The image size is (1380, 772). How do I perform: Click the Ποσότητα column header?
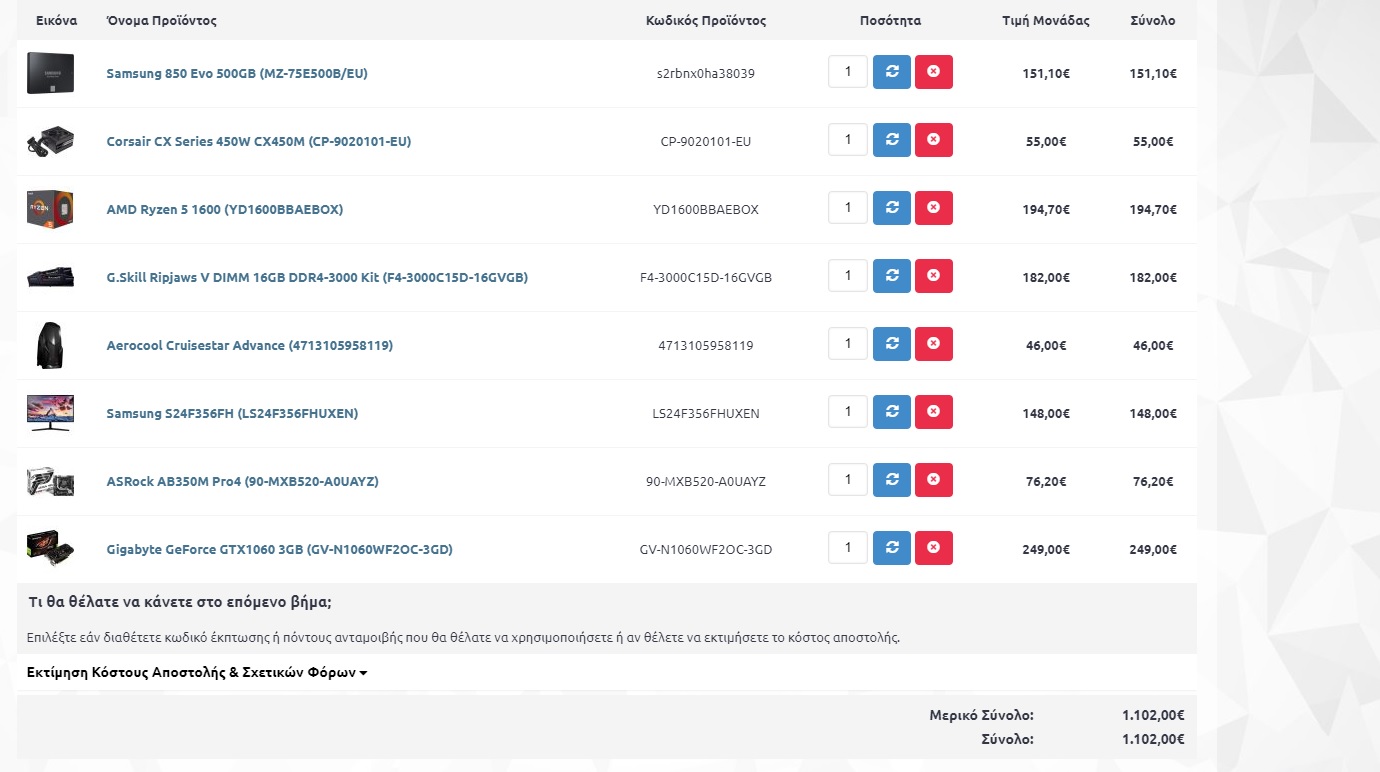coord(890,20)
